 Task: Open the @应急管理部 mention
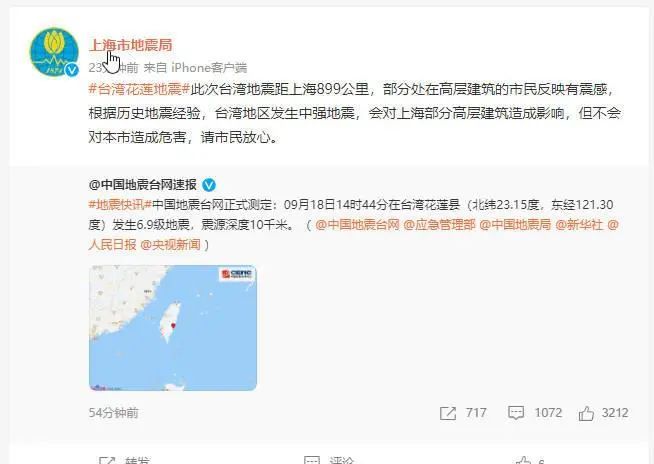(x=439, y=225)
